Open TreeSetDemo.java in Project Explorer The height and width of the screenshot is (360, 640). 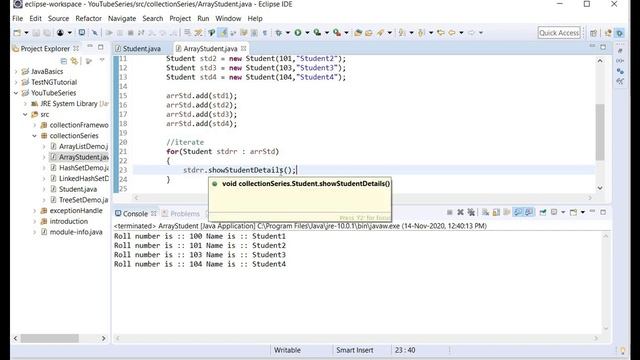click(79, 200)
